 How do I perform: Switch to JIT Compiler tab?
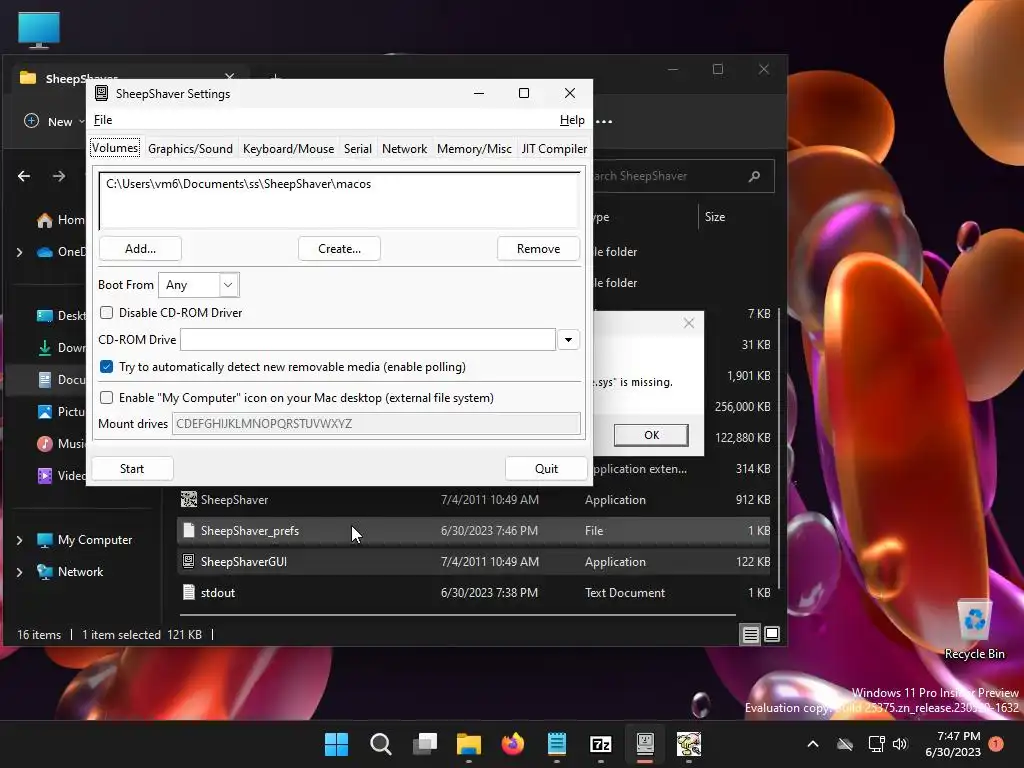(x=554, y=149)
